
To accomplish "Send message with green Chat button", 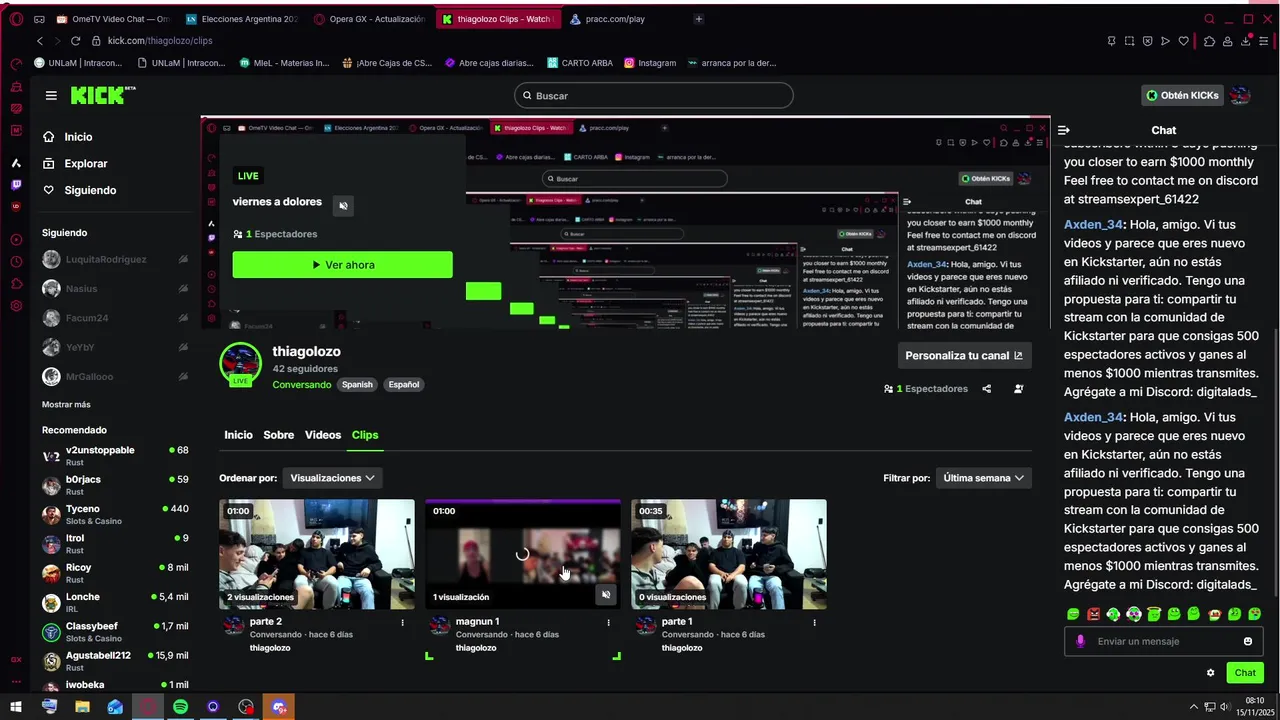I will pyautogui.click(x=1245, y=673).
